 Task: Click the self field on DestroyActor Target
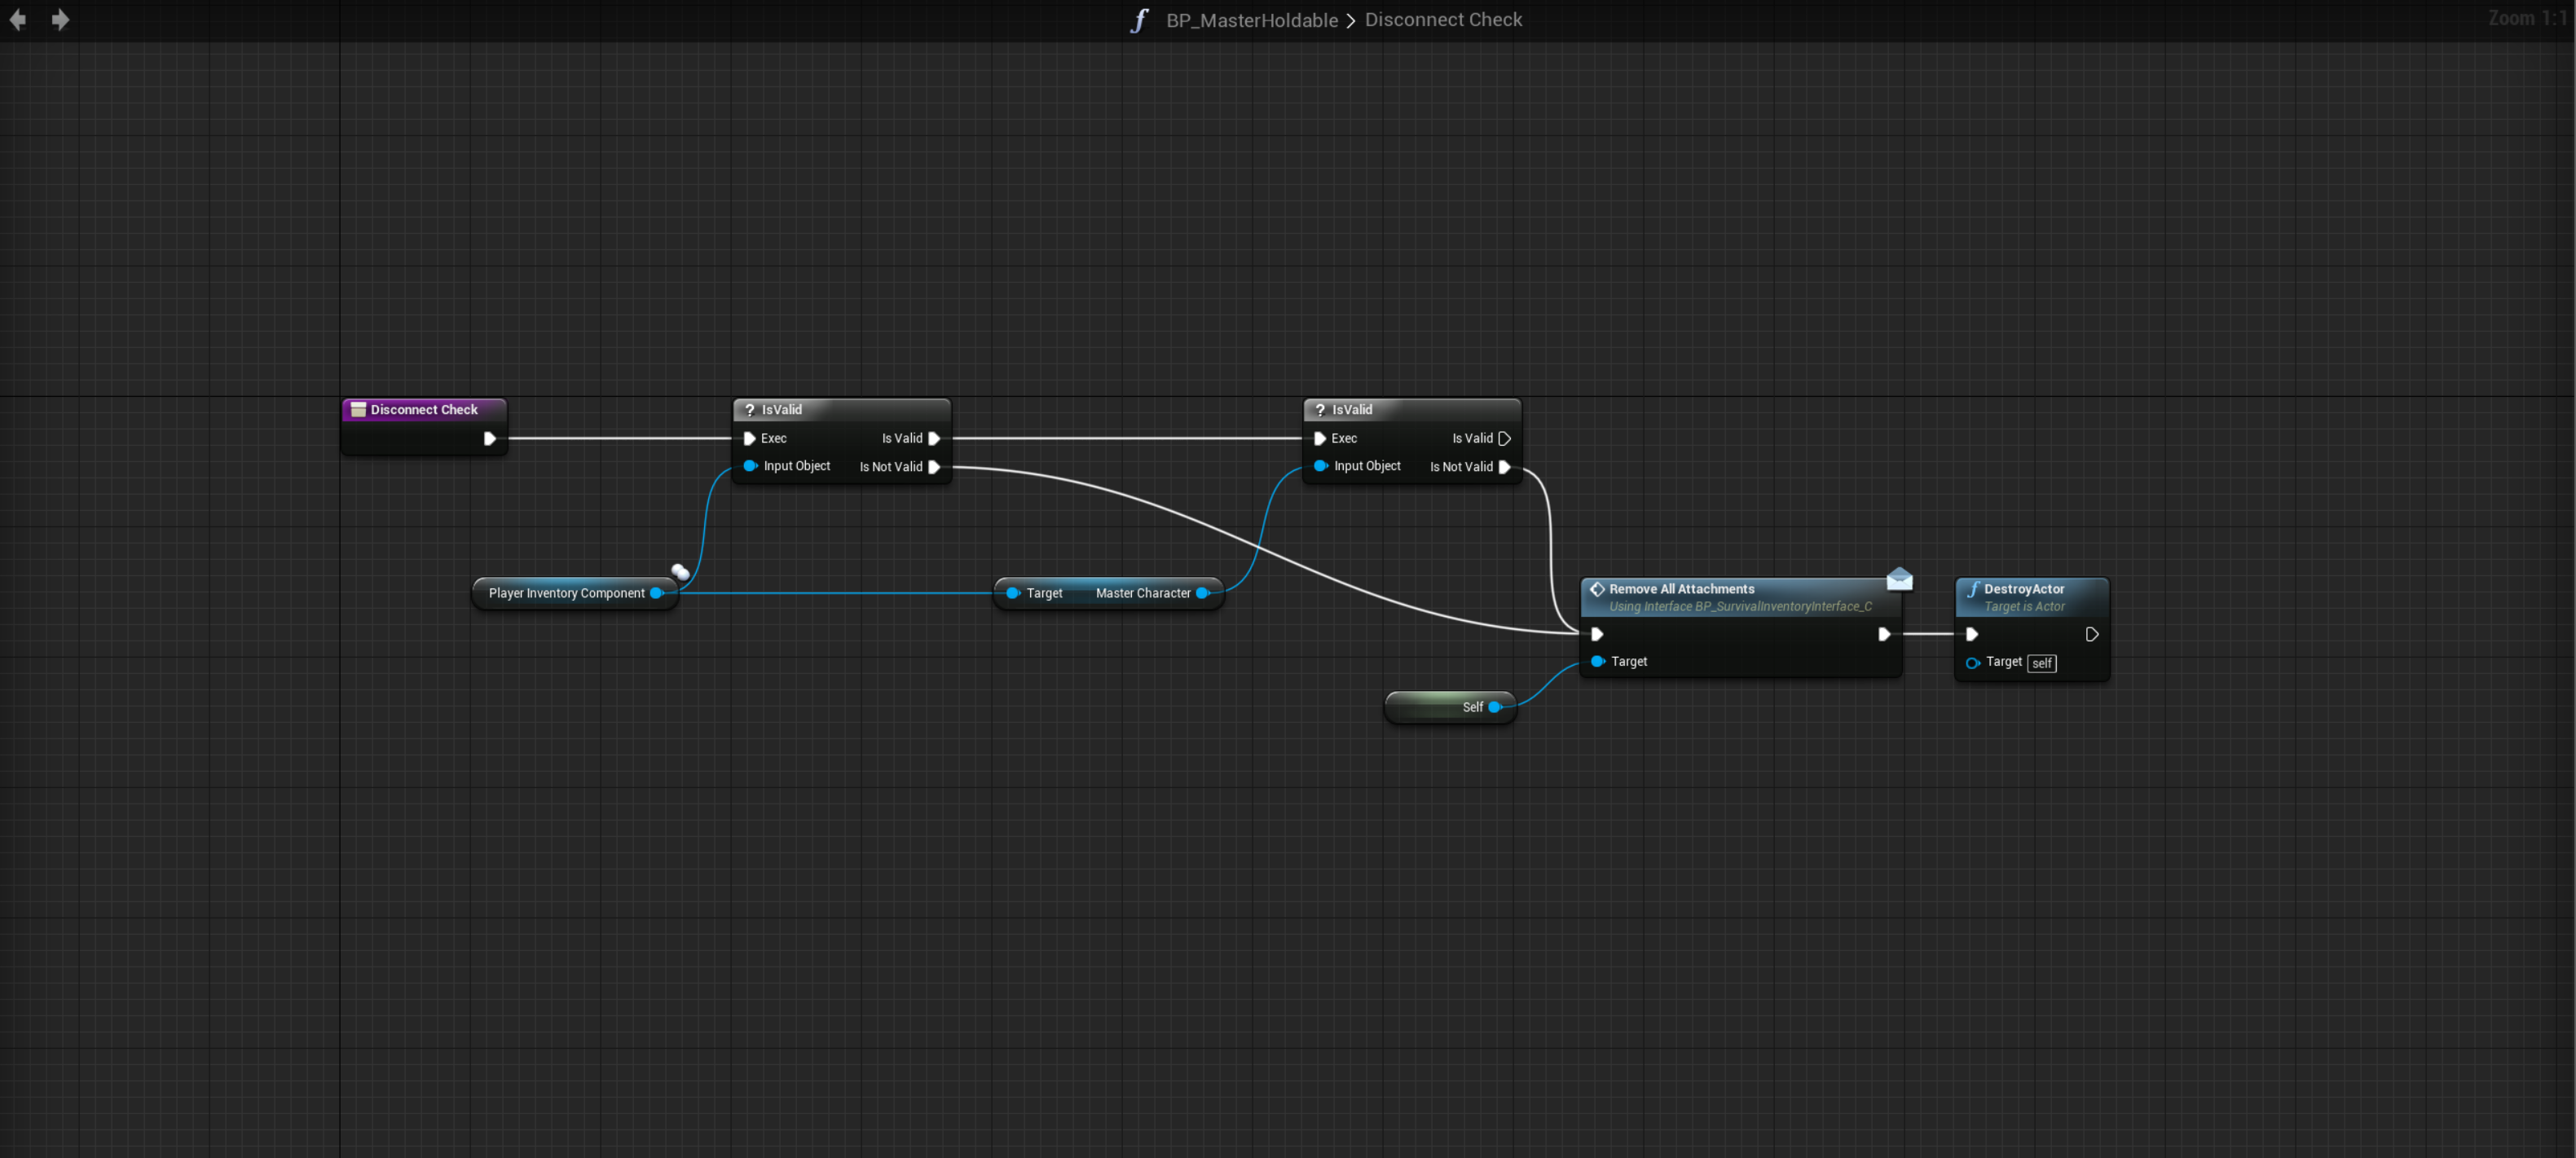click(2041, 663)
